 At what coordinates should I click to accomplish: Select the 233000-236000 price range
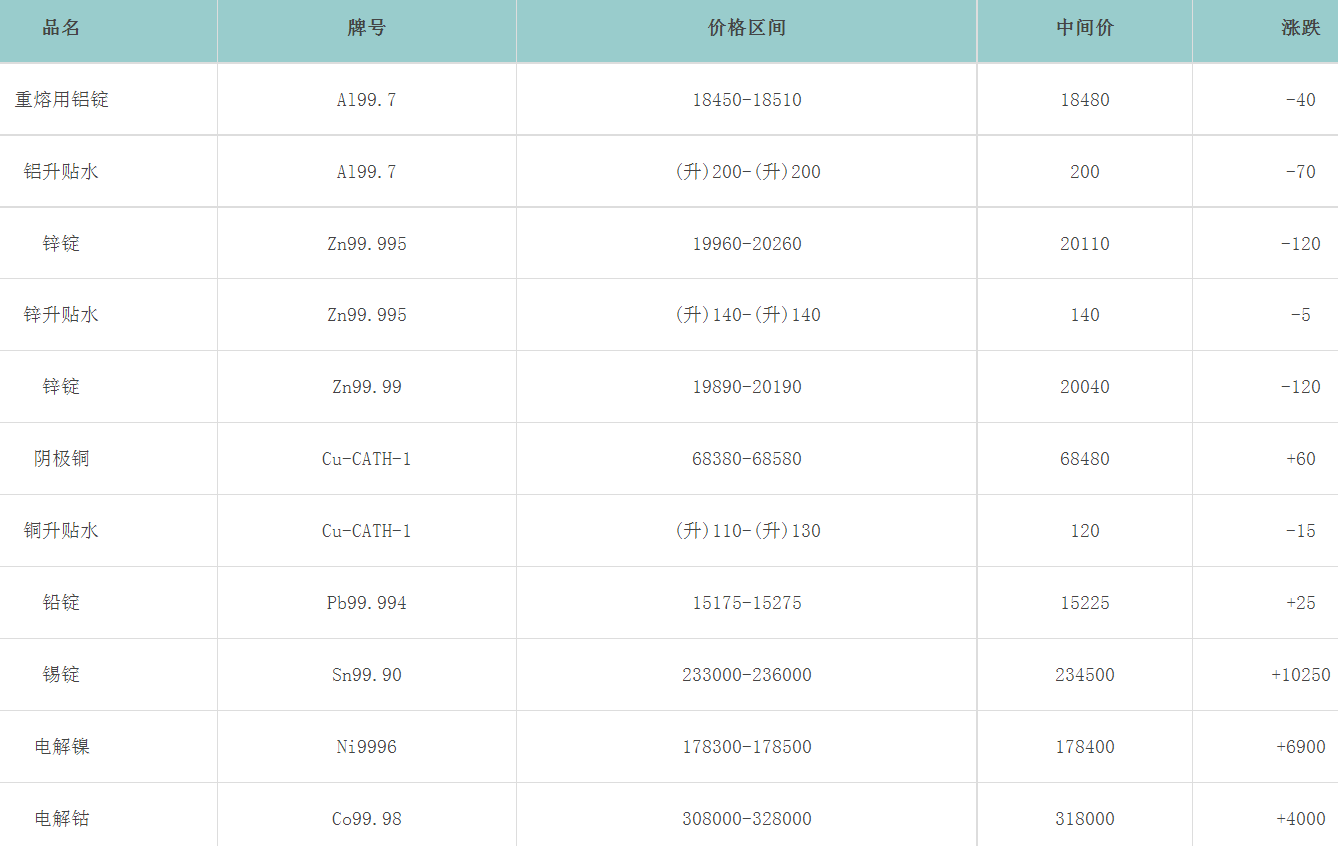(746, 675)
